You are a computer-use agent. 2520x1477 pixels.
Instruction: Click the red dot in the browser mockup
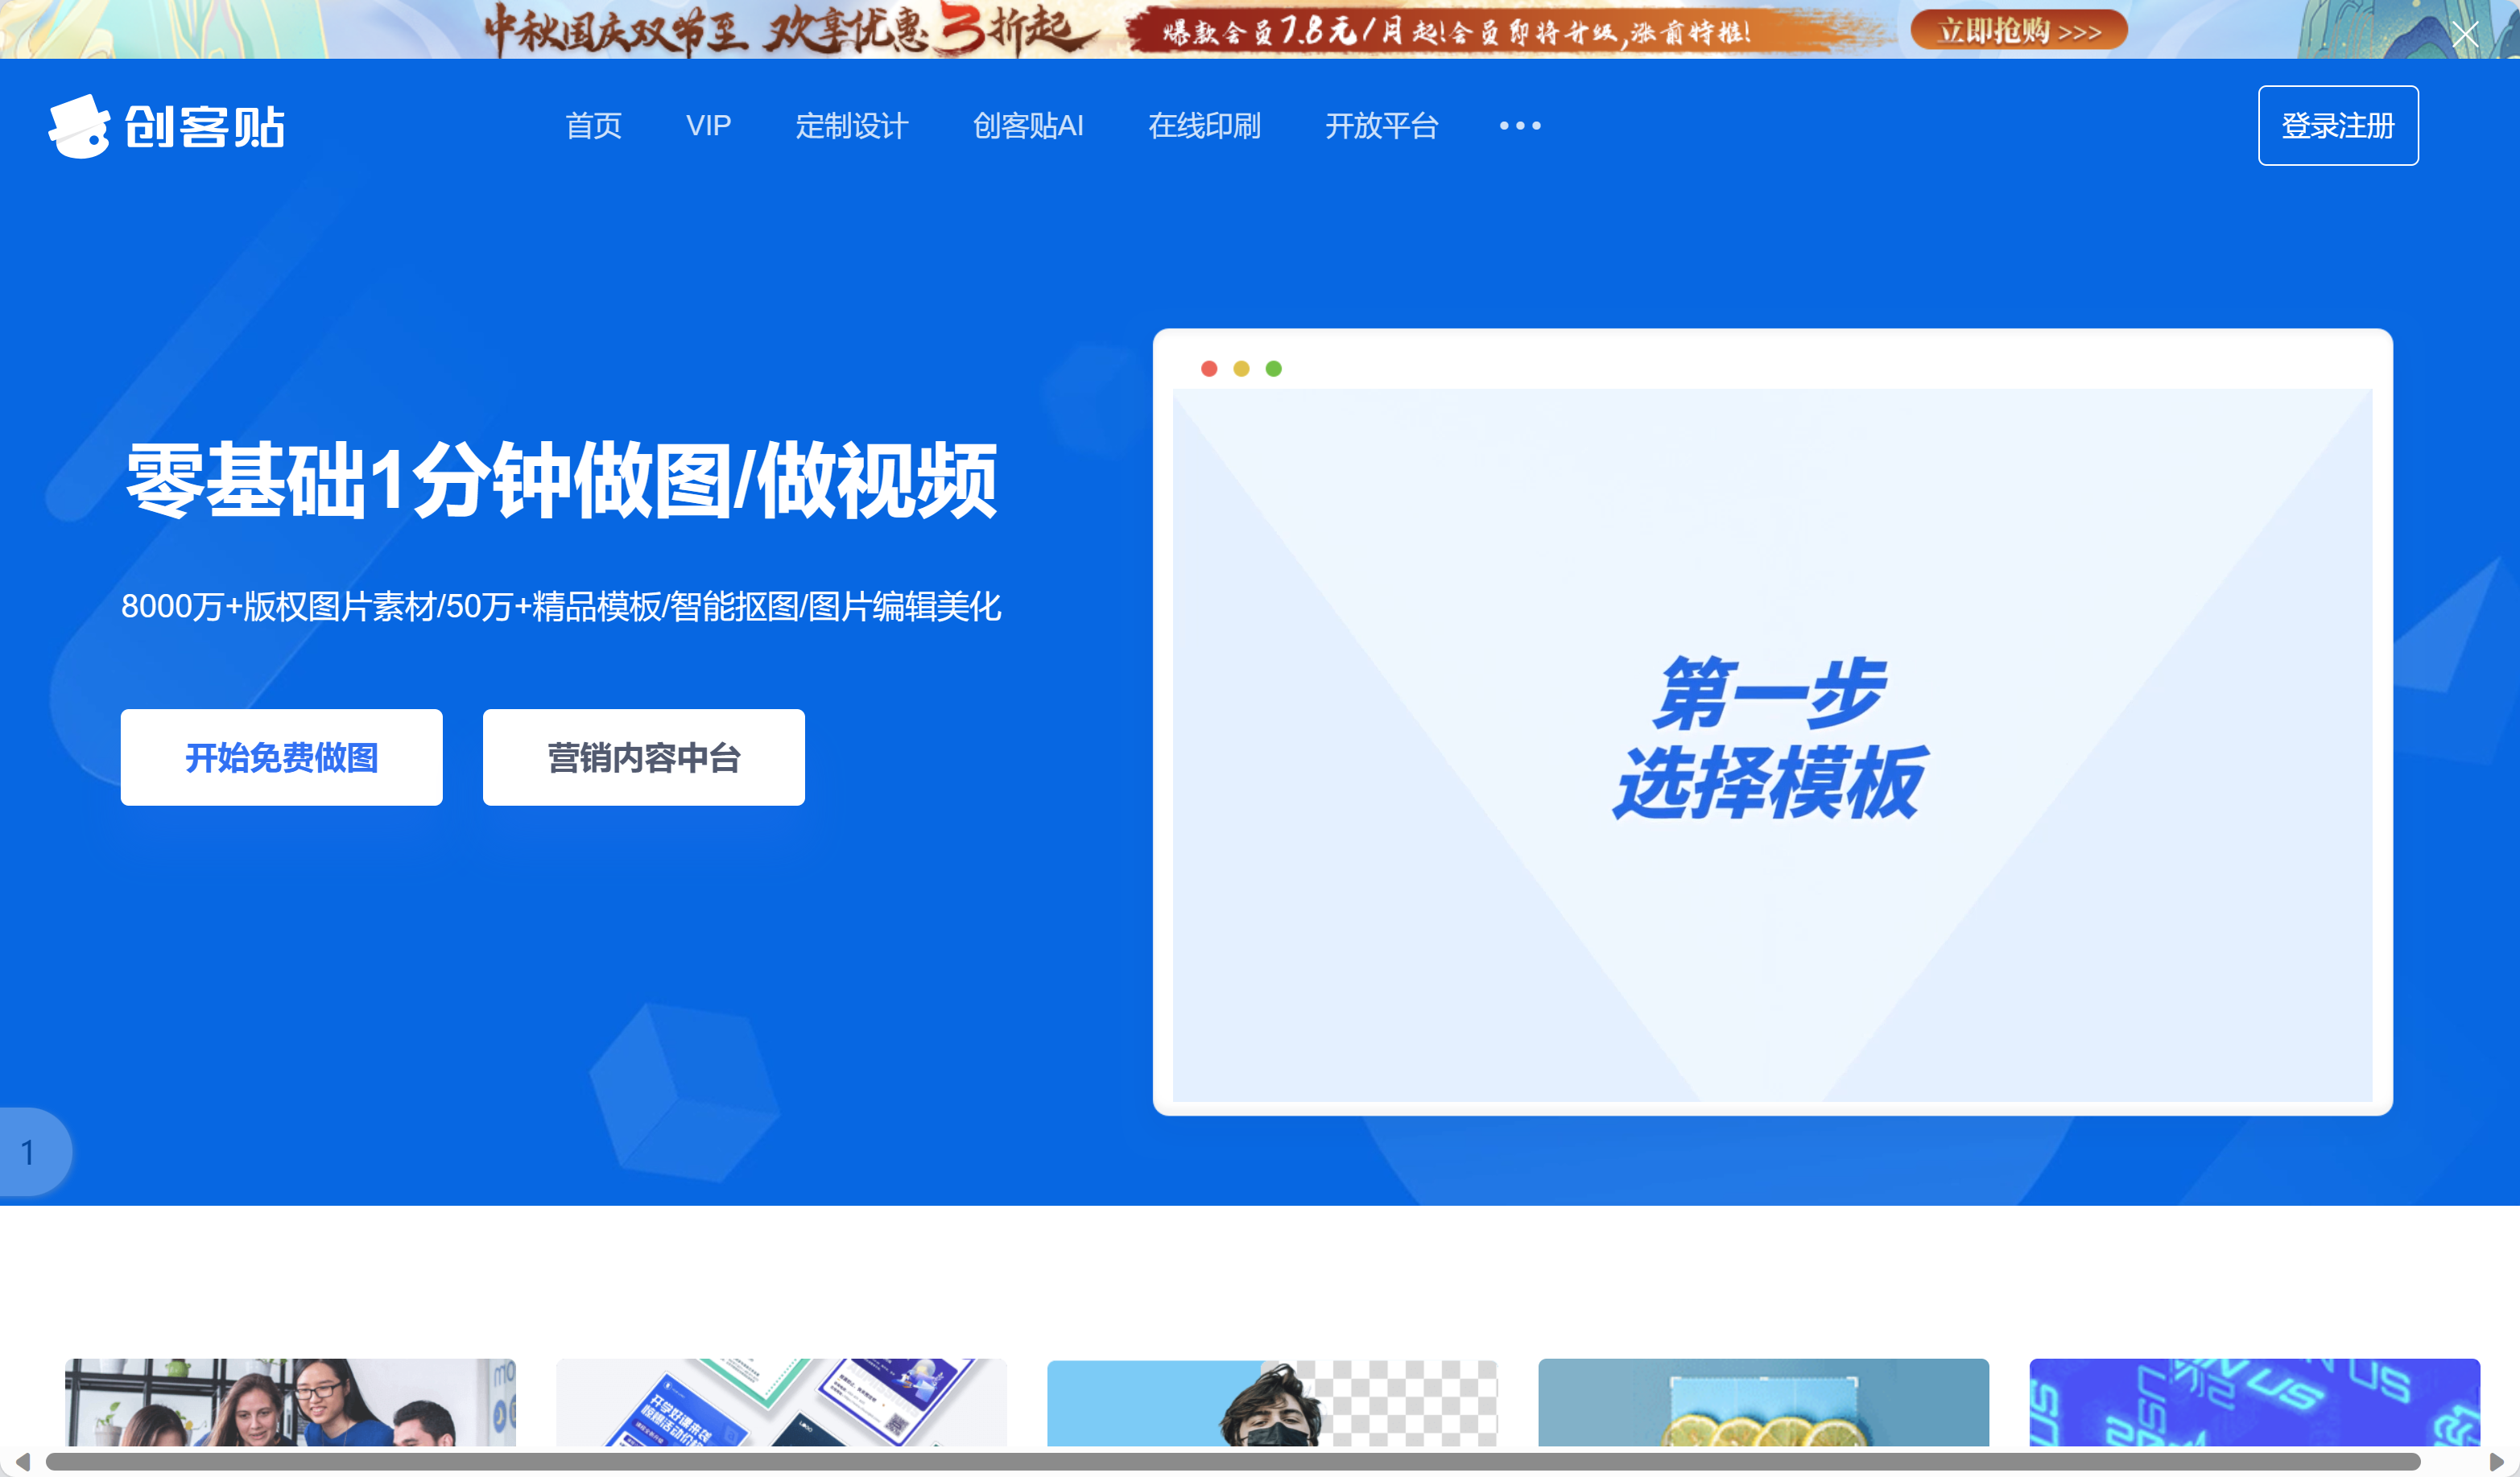[x=1210, y=368]
